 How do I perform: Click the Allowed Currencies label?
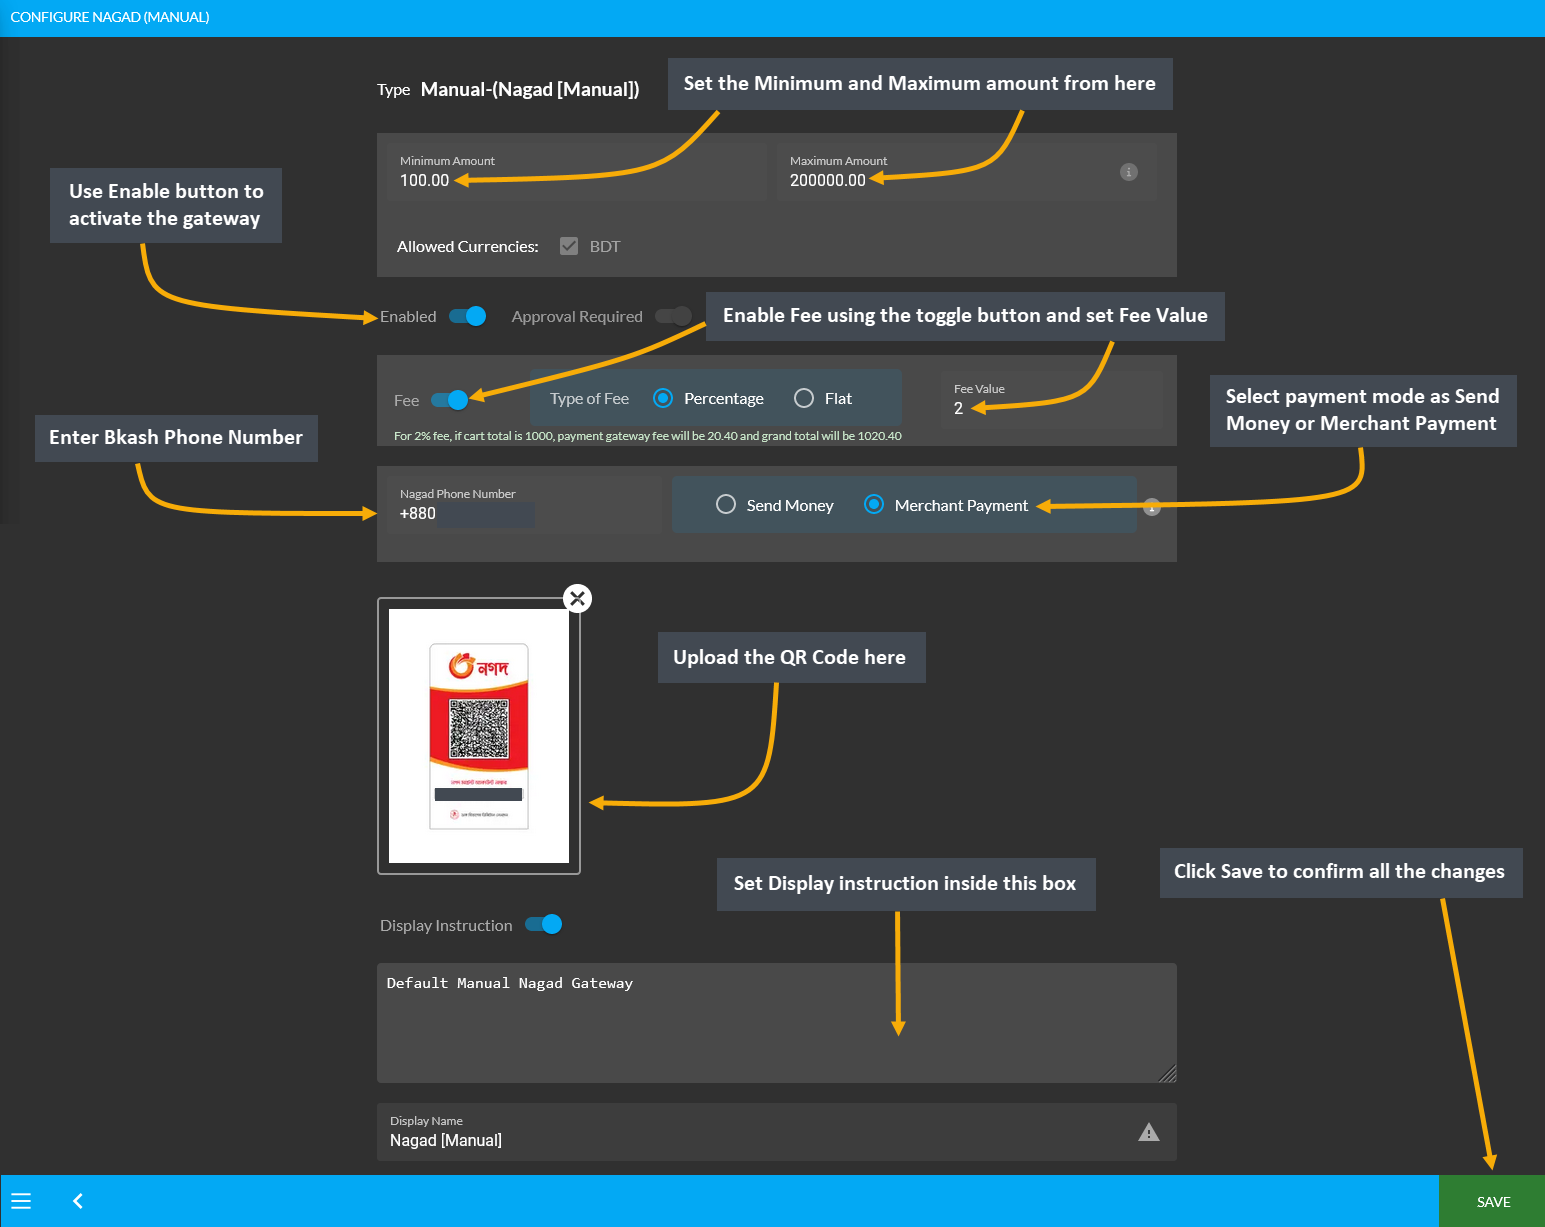click(467, 246)
